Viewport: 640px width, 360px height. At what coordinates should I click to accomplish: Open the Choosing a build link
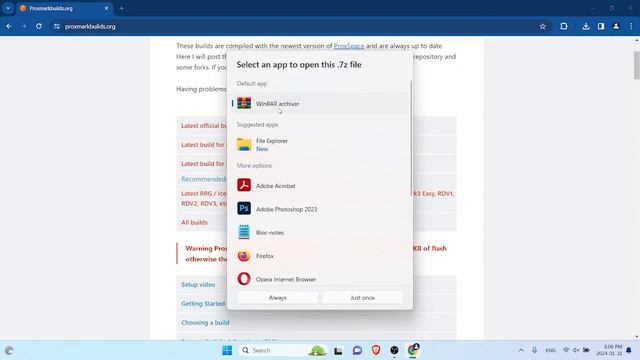click(205, 322)
